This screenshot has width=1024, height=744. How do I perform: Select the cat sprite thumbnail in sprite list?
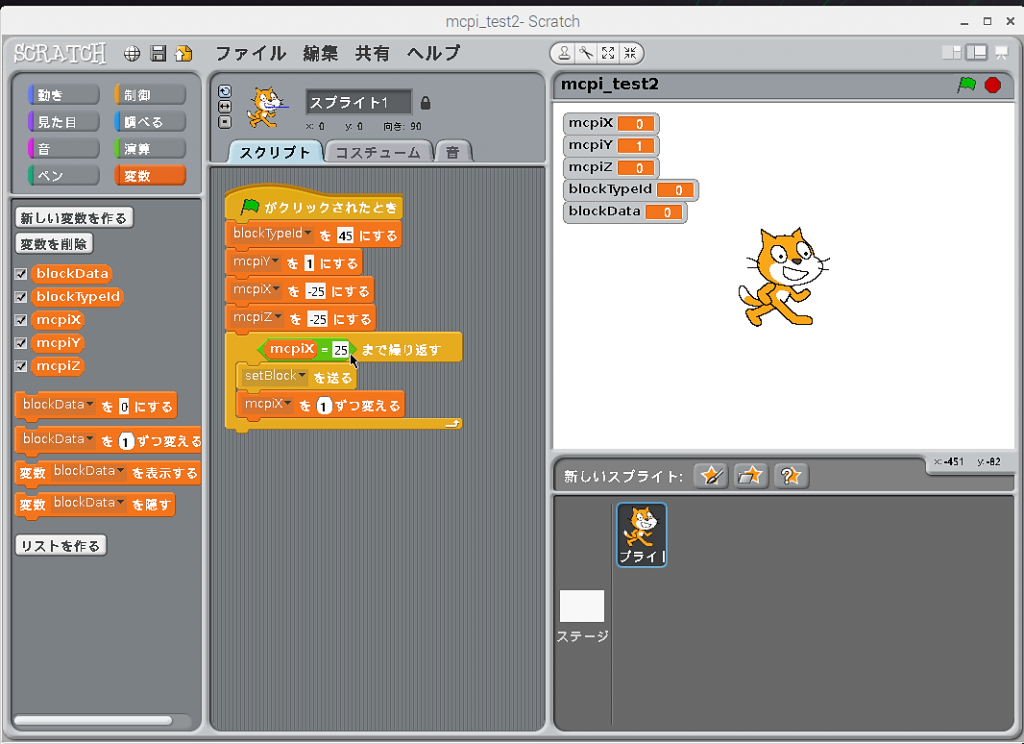click(642, 534)
